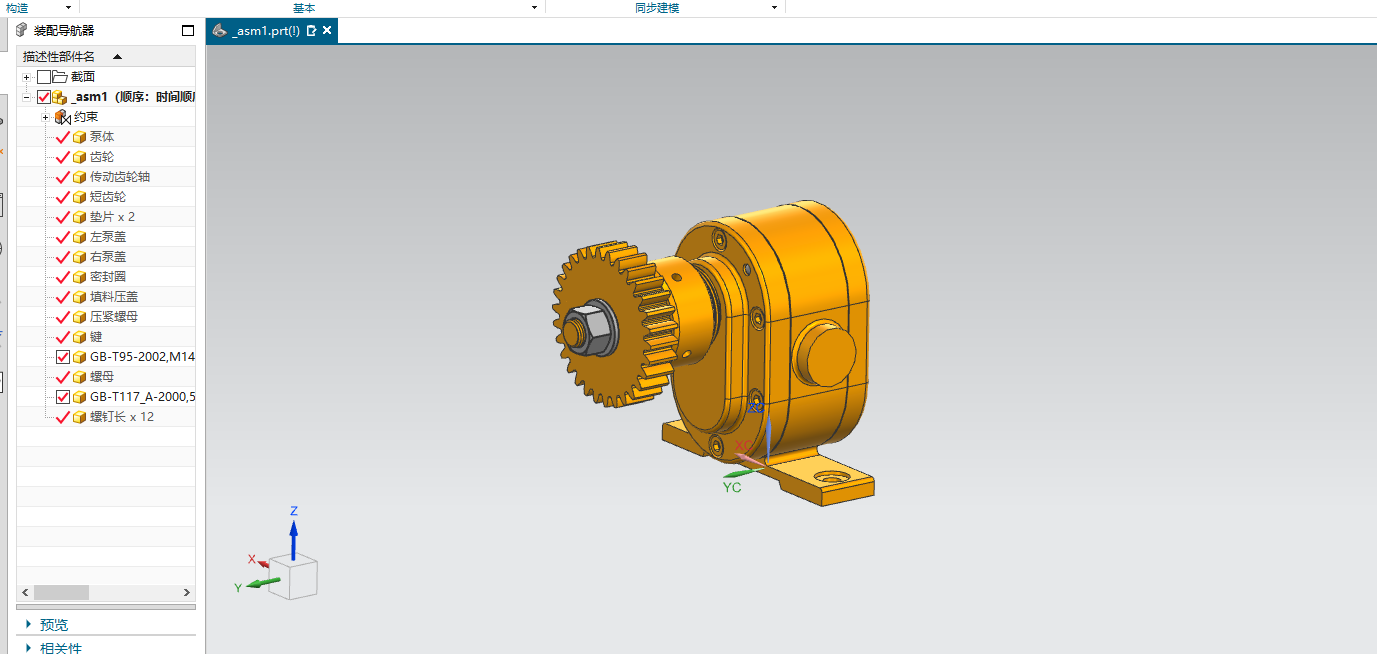Expand the 相关件 section
This screenshot has width=1377, height=654.
(x=29, y=648)
